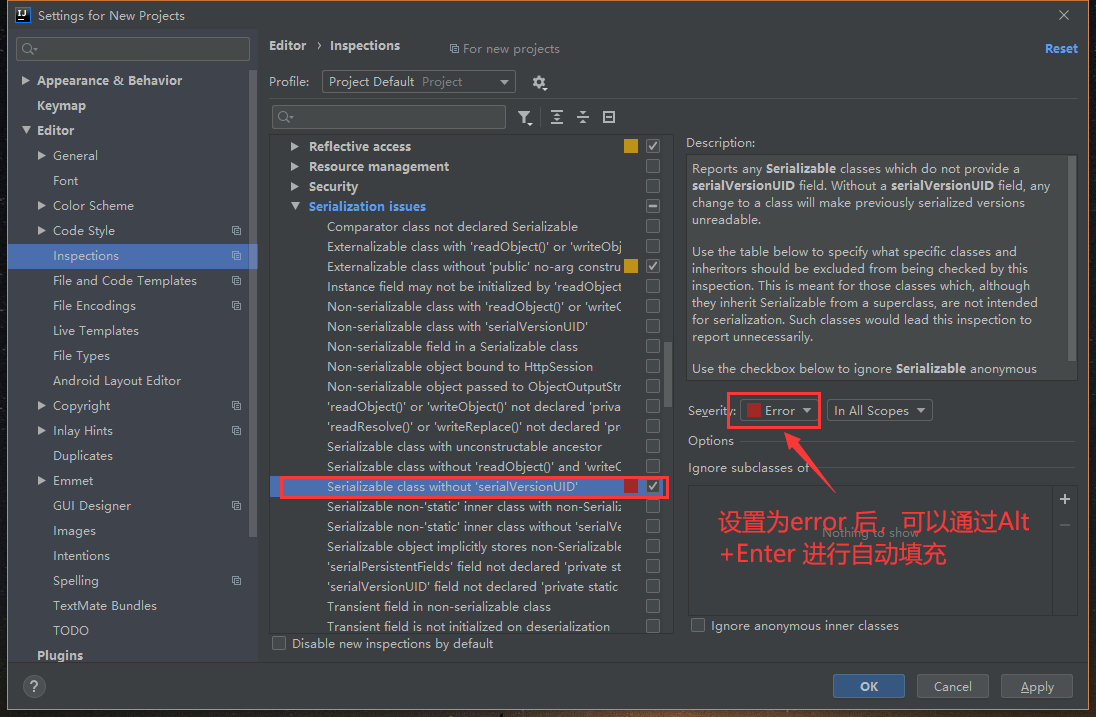Click the help question mark icon

click(34, 686)
